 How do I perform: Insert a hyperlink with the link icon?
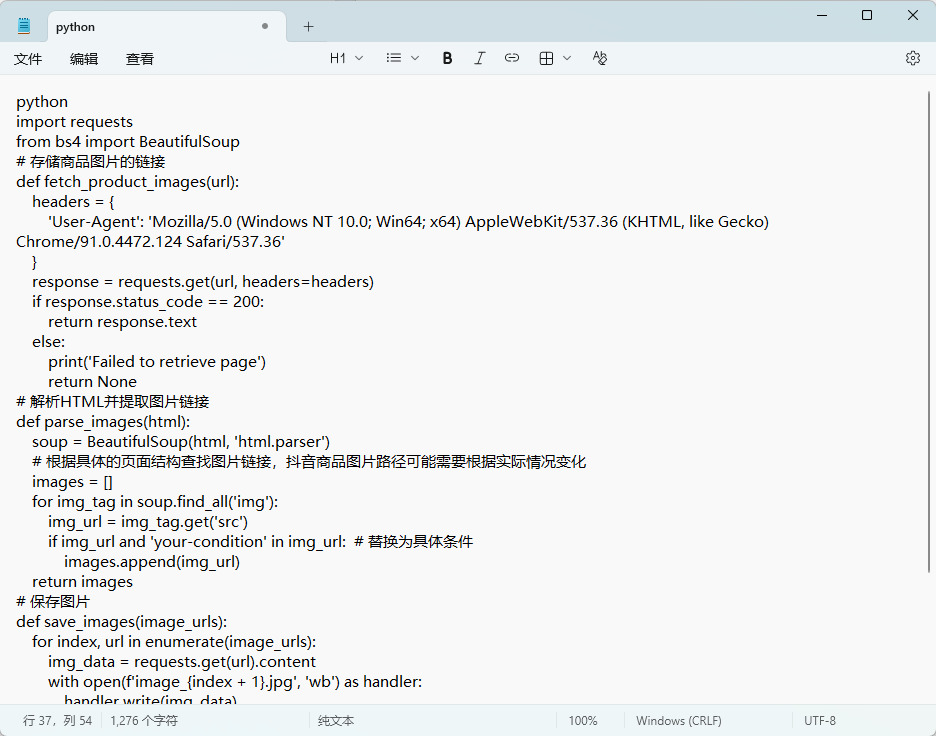[512, 58]
